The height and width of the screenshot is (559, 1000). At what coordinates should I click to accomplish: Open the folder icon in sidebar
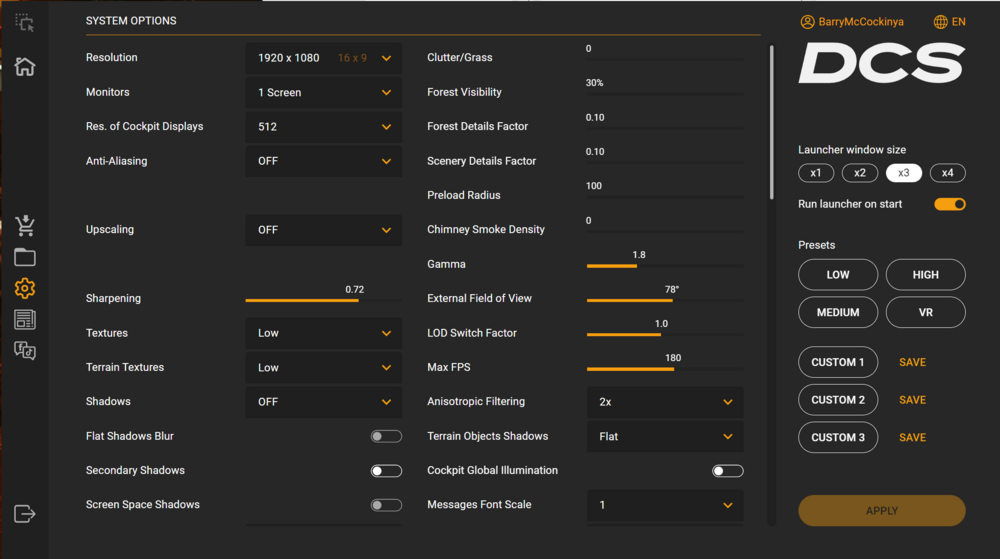pyautogui.click(x=25, y=257)
